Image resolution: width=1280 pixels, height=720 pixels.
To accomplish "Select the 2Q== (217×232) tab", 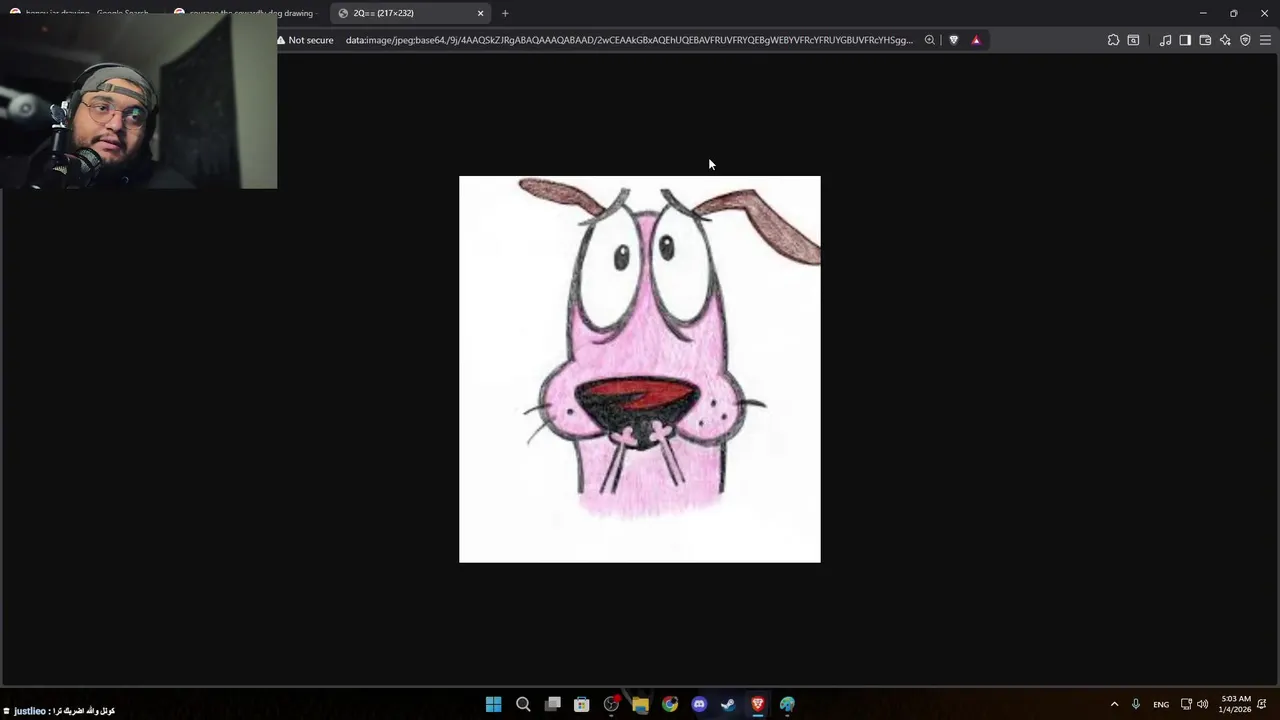I will [x=410, y=13].
